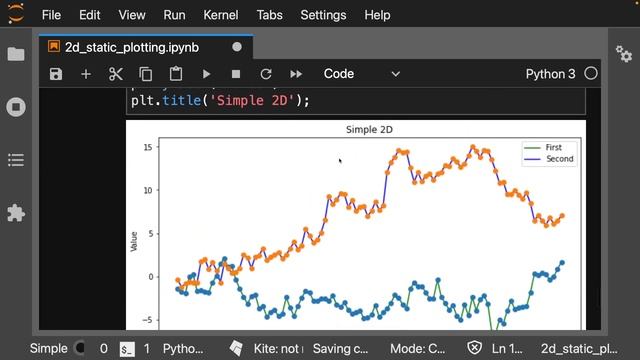The image size is (640, 360).
Task: Open the Settings menu
Action: 323,15
